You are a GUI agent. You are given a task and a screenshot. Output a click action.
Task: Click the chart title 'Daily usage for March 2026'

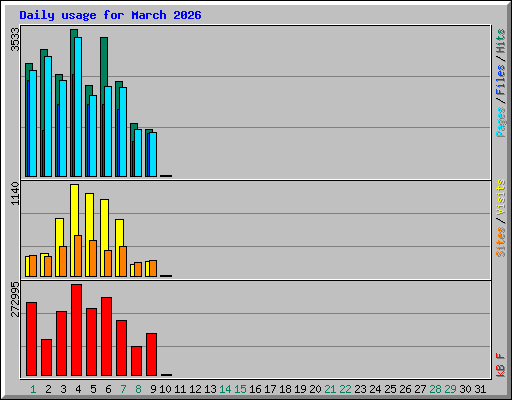(x=110, y=15)
